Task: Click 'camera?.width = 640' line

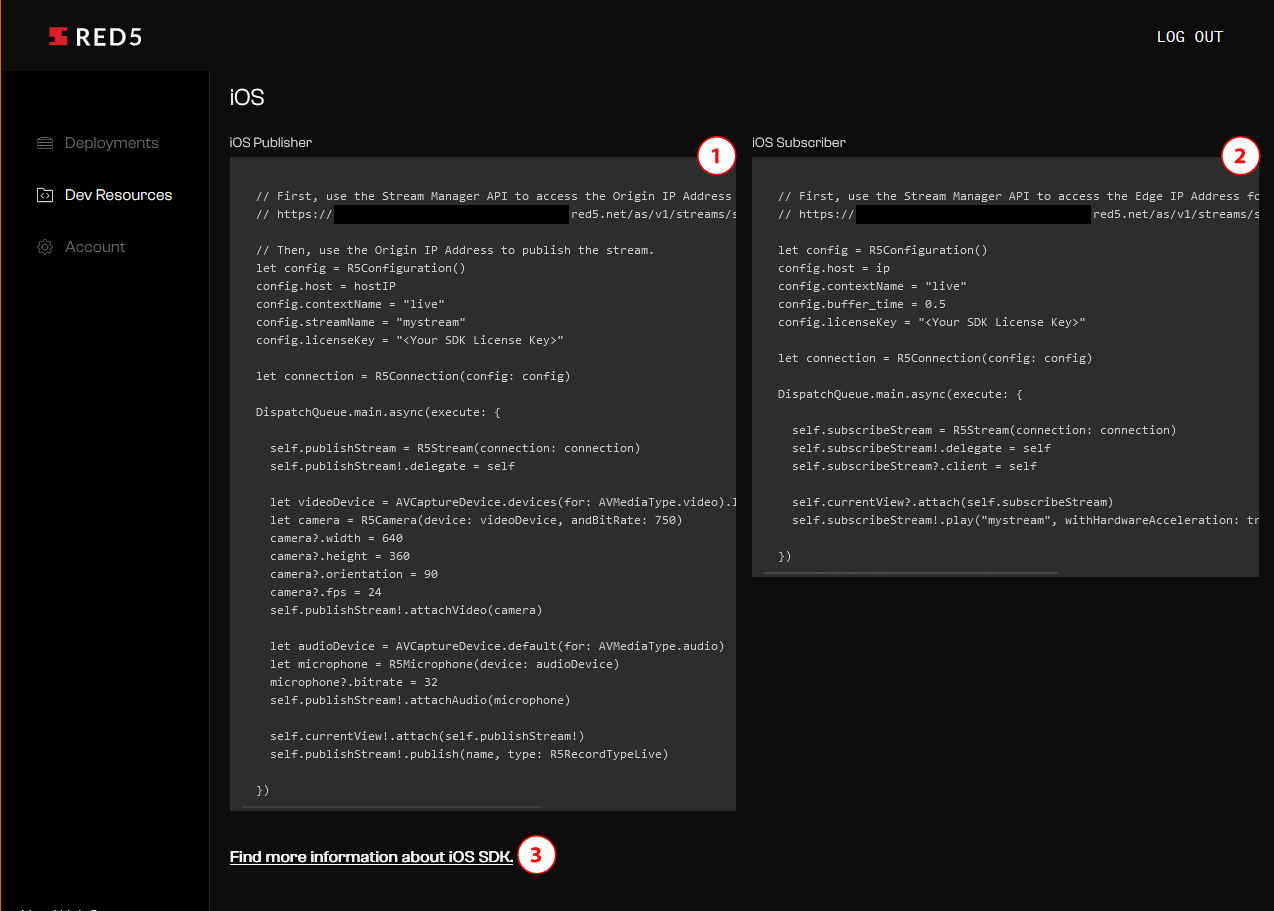Action: point(336,538)
